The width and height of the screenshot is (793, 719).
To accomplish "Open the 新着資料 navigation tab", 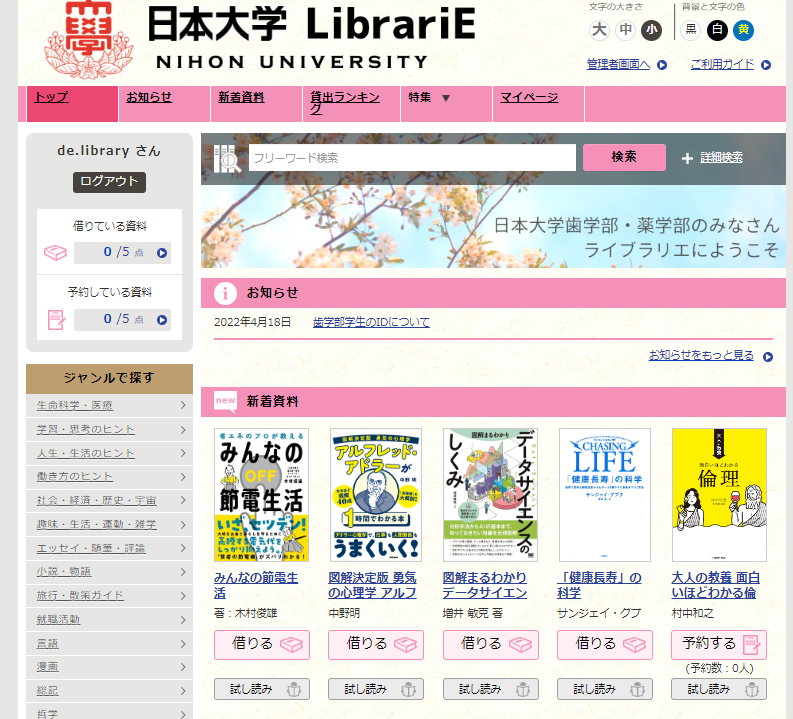I will [x=256, y=104].
